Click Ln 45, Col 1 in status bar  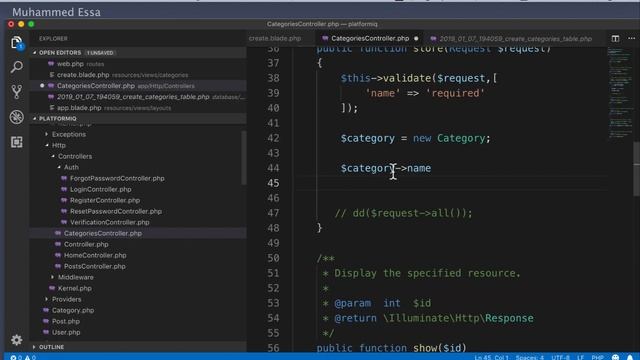(491, 358)
